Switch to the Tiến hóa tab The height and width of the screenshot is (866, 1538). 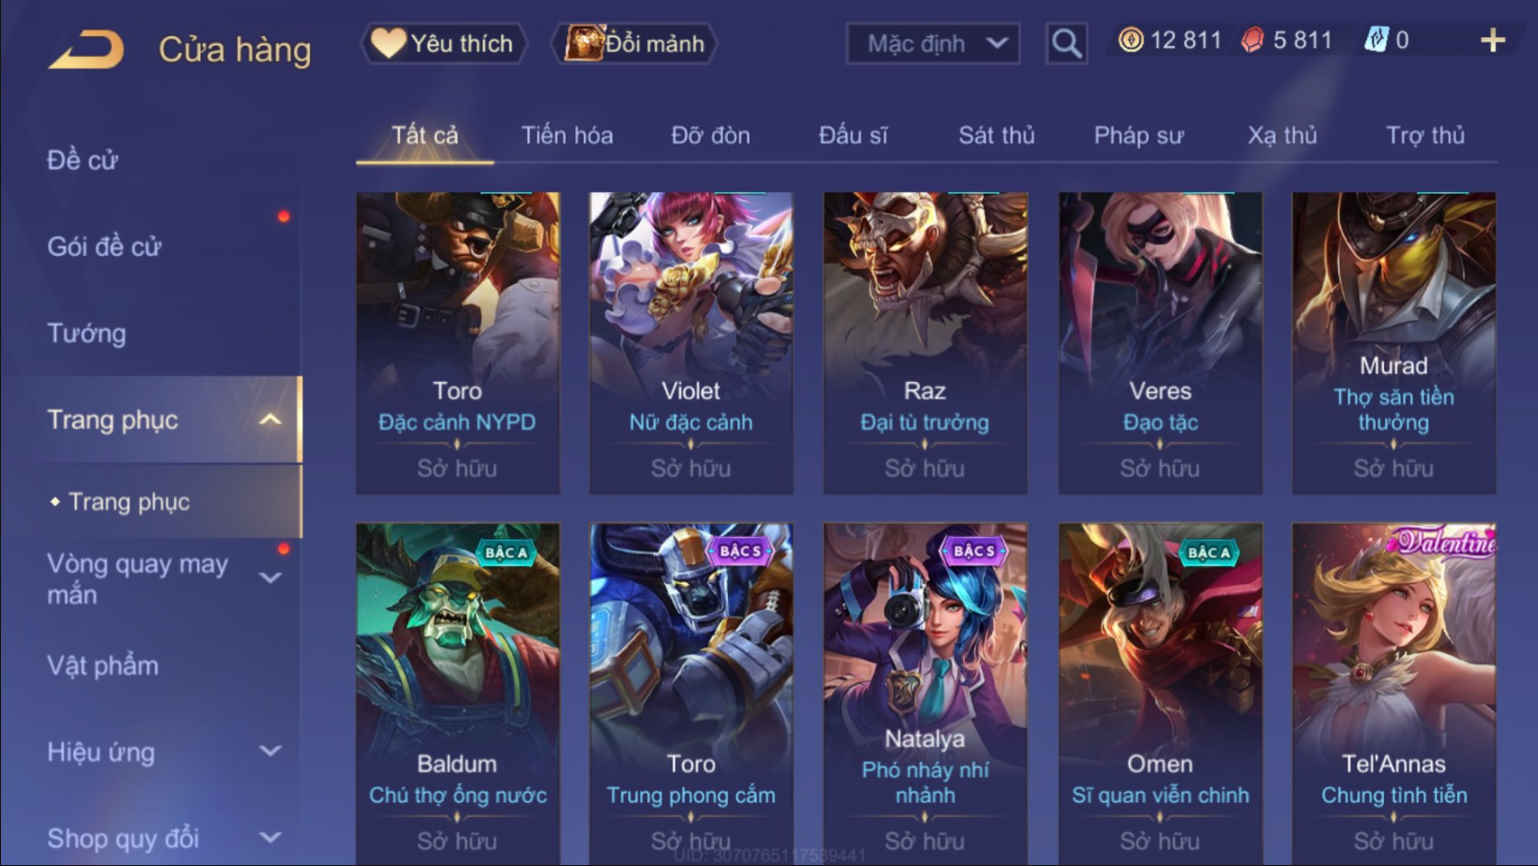(x=567, y=135)
